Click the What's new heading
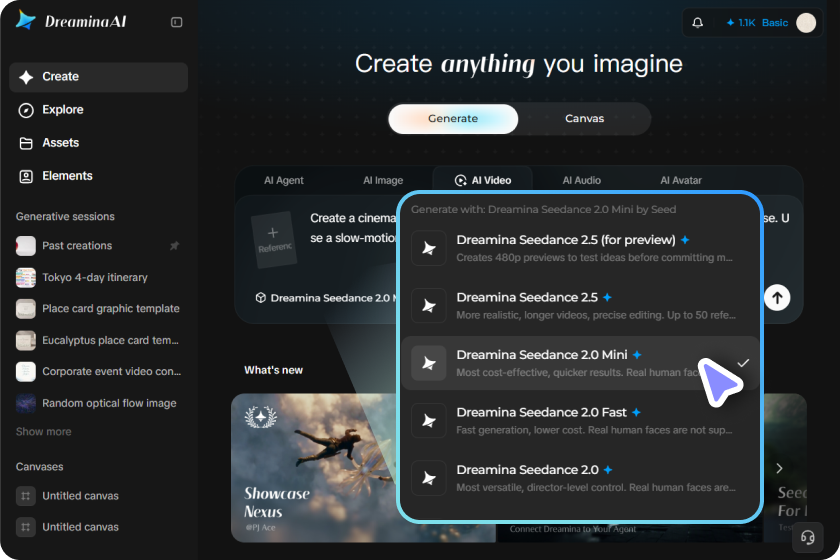 (x=273, y=370)
